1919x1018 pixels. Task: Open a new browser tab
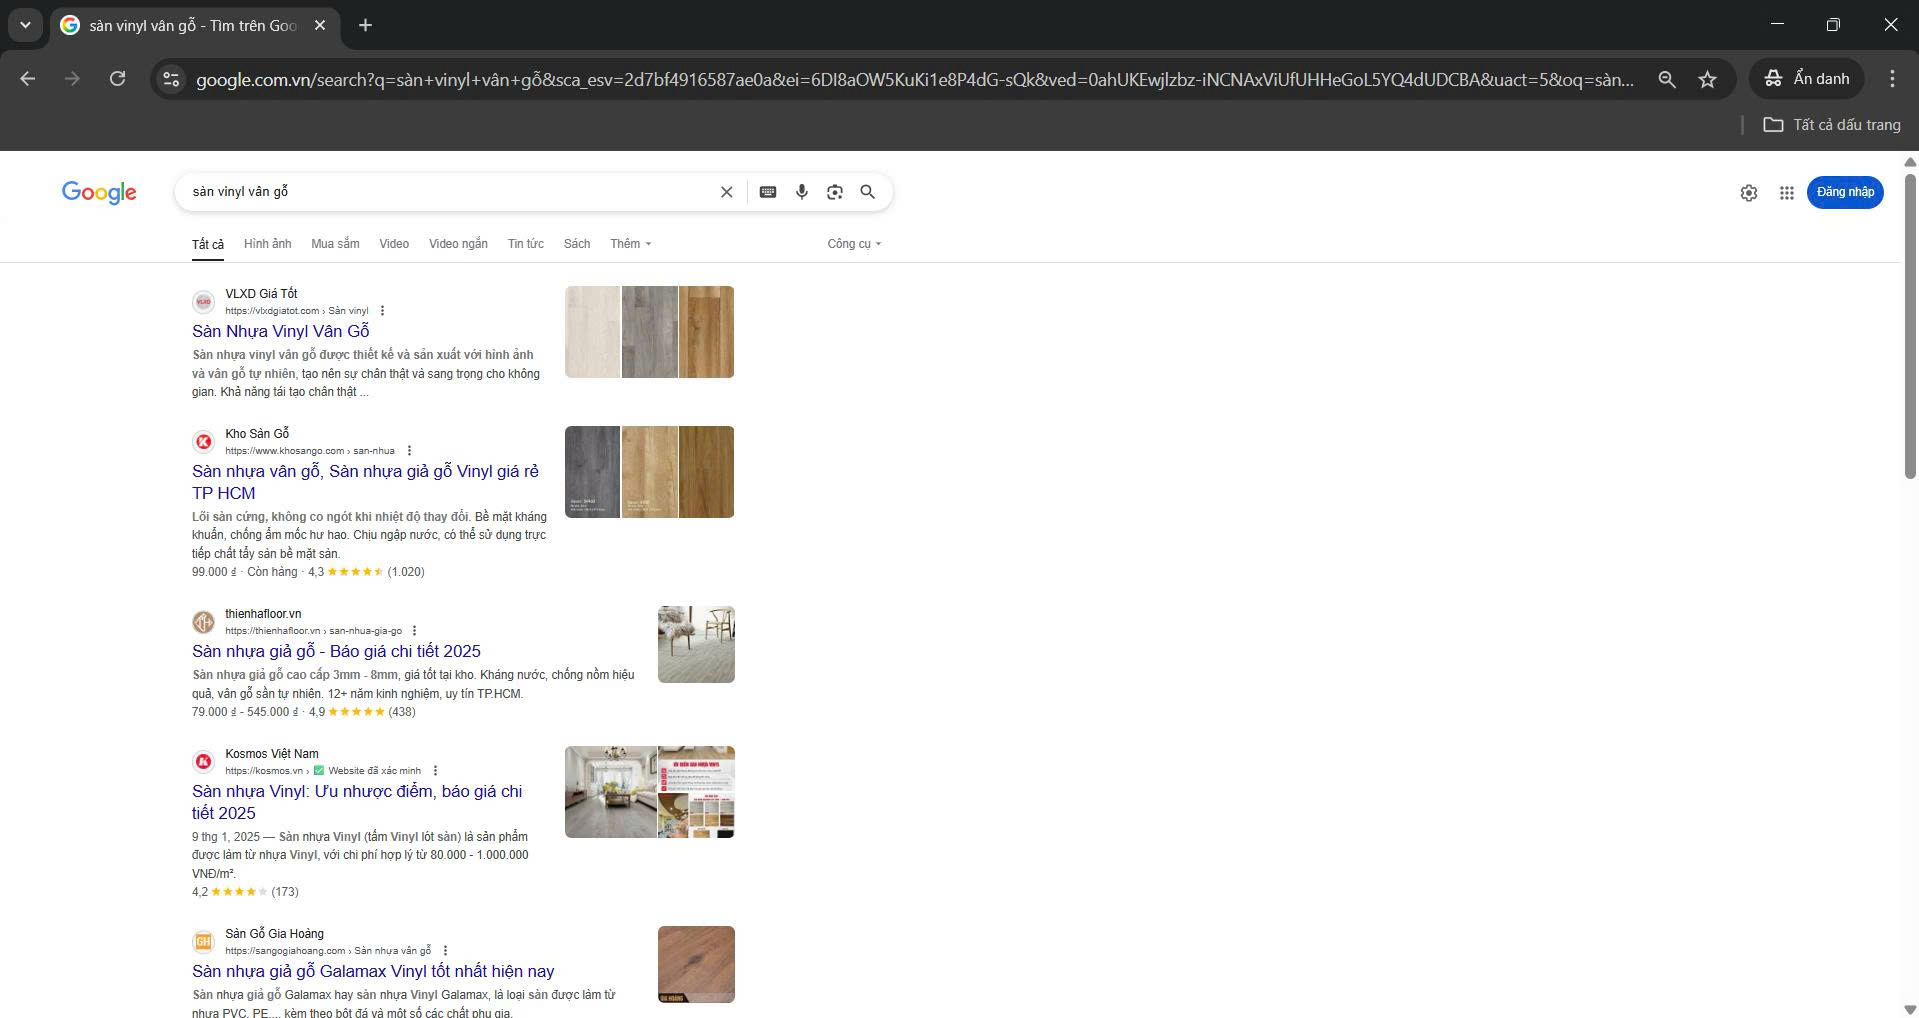pyautogui.click(x=365, y=25)
